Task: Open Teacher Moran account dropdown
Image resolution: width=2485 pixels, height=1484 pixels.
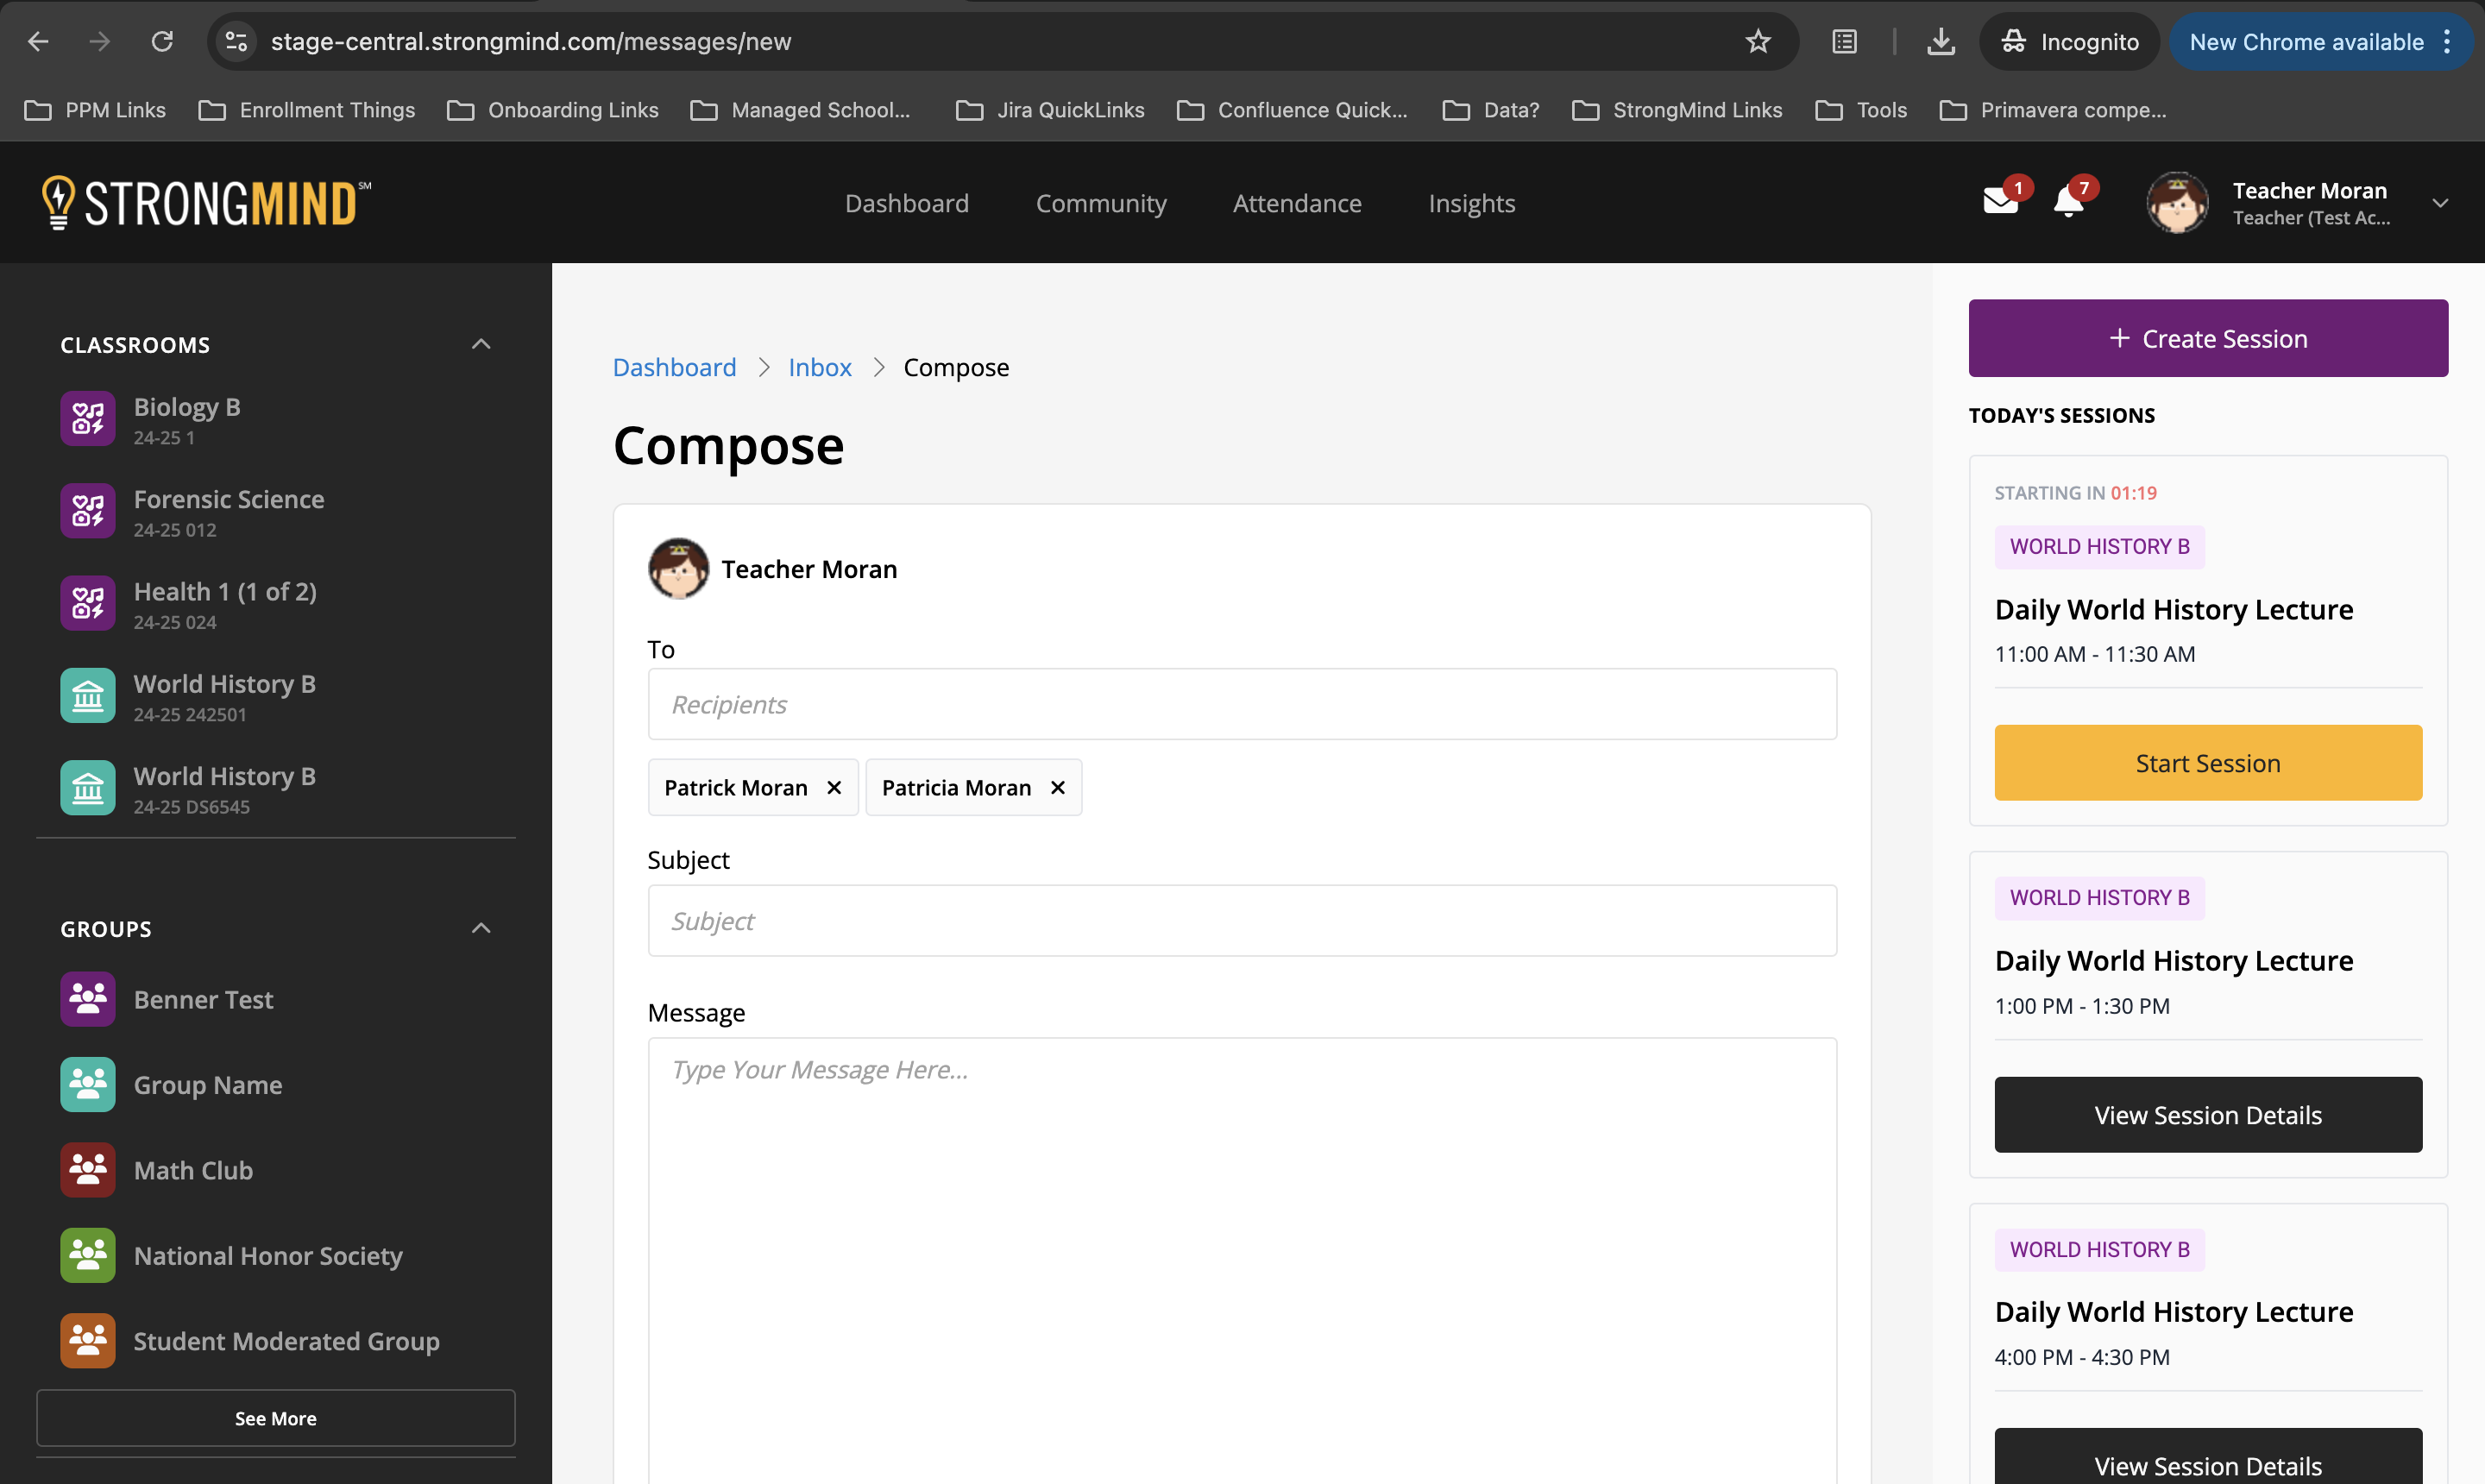Action: pos(2440,203)
